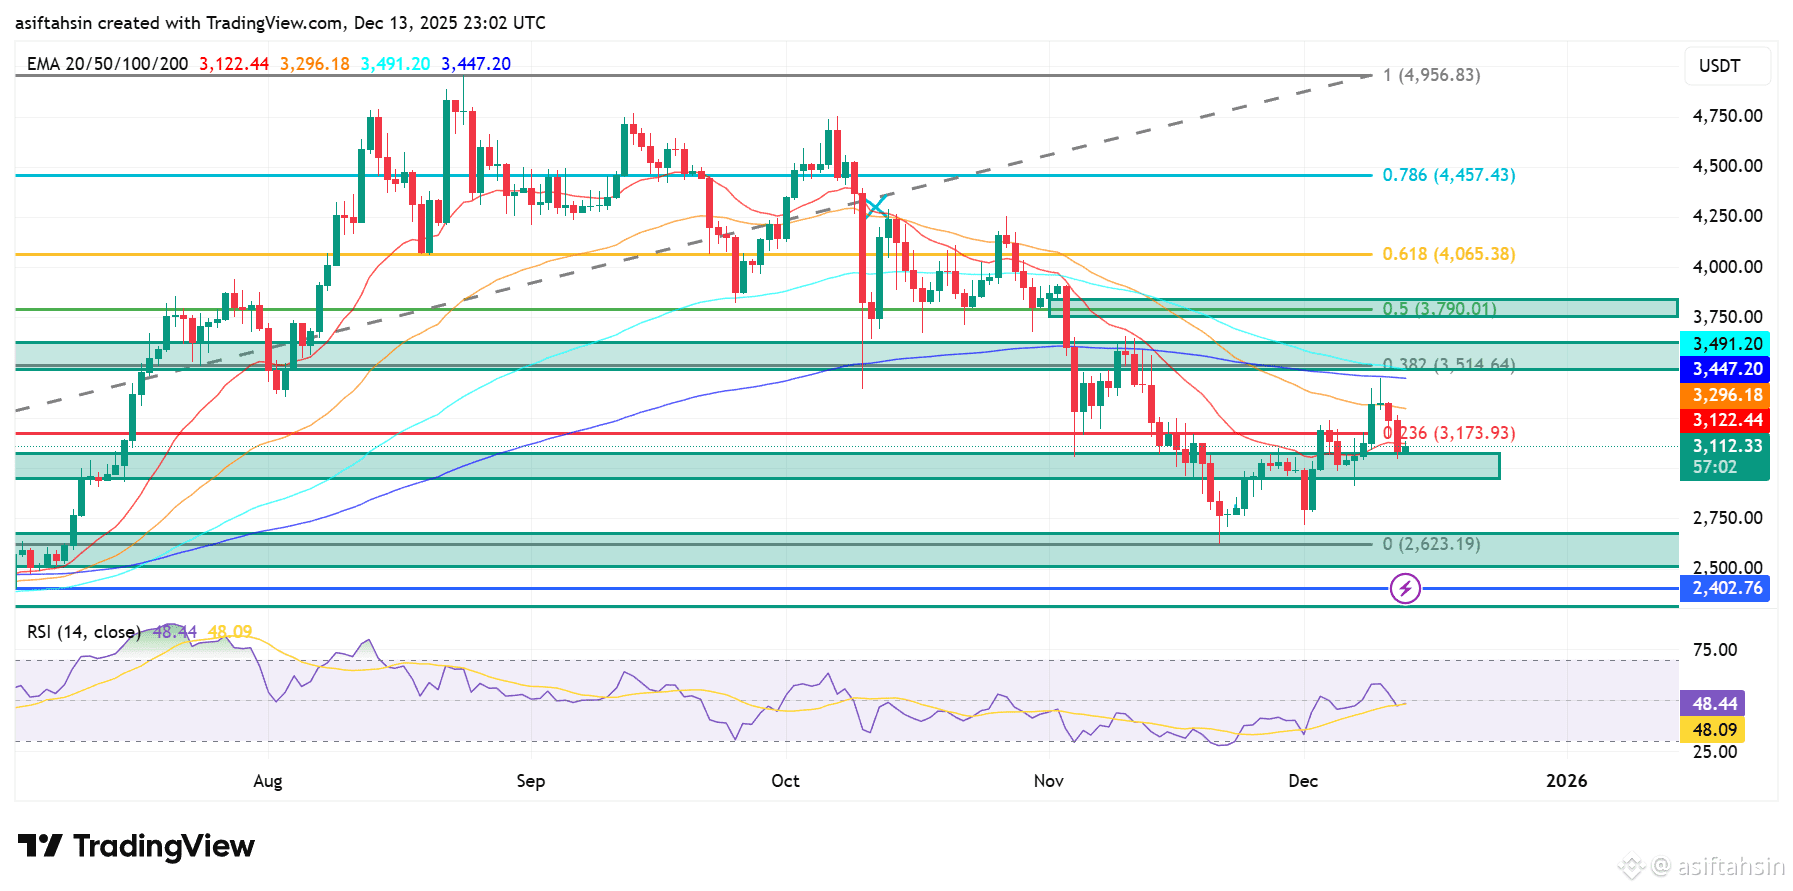The image size is (1793, 891).
Task: Click the RSI (14, close) indicator label
Action: click(83, 632)
